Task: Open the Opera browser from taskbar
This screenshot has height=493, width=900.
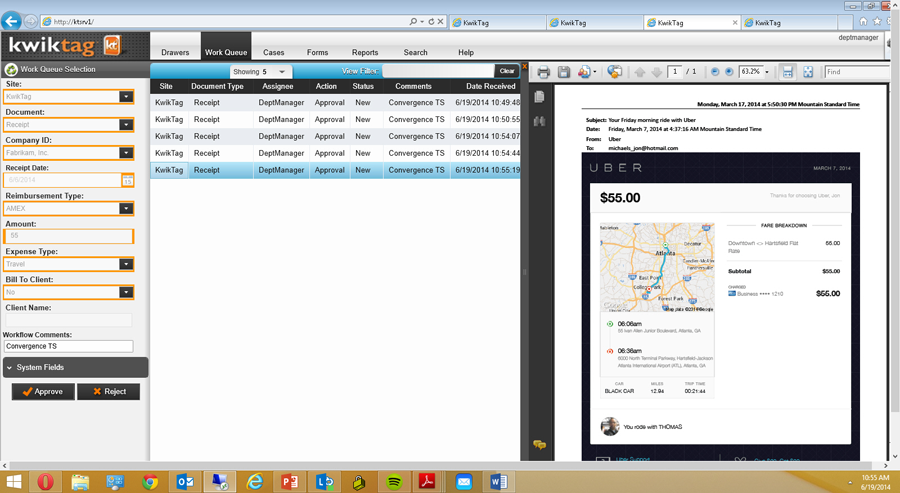Action: (45, 482)
